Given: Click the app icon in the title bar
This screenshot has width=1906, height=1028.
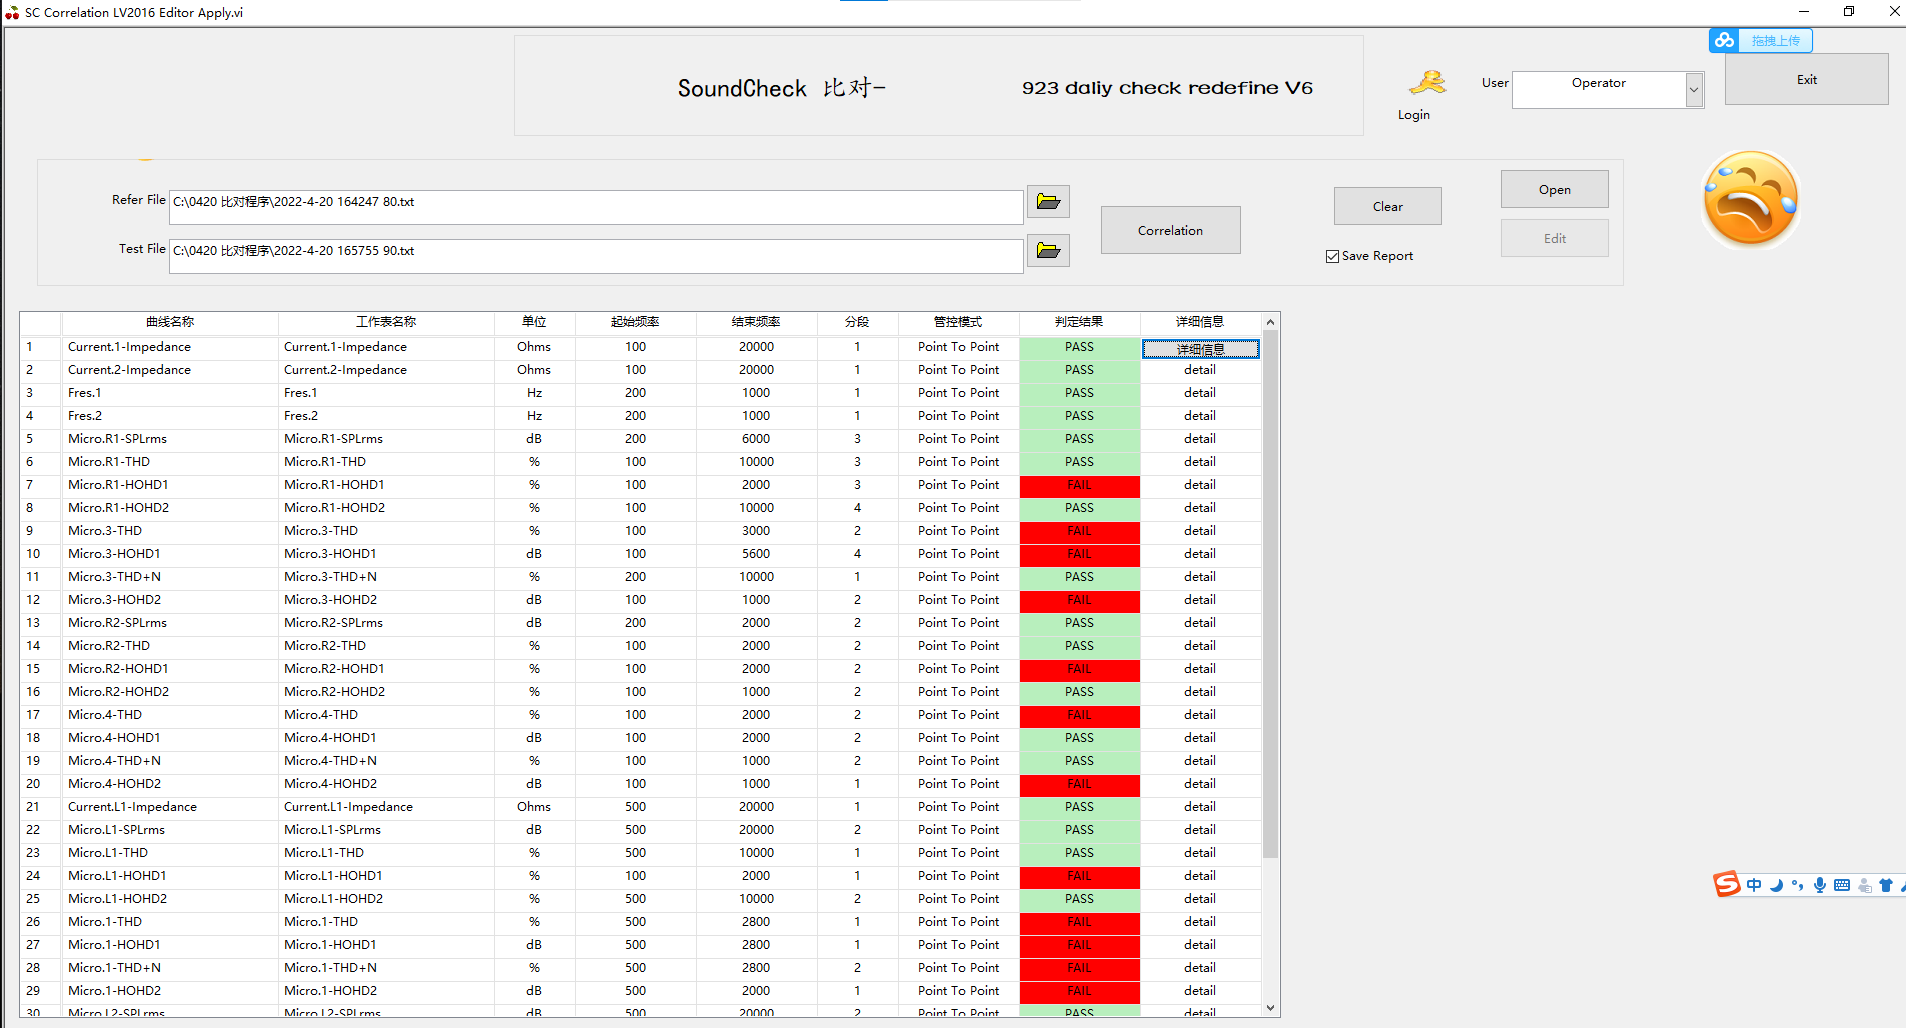Looking at the screenshot, I should 12,13.
